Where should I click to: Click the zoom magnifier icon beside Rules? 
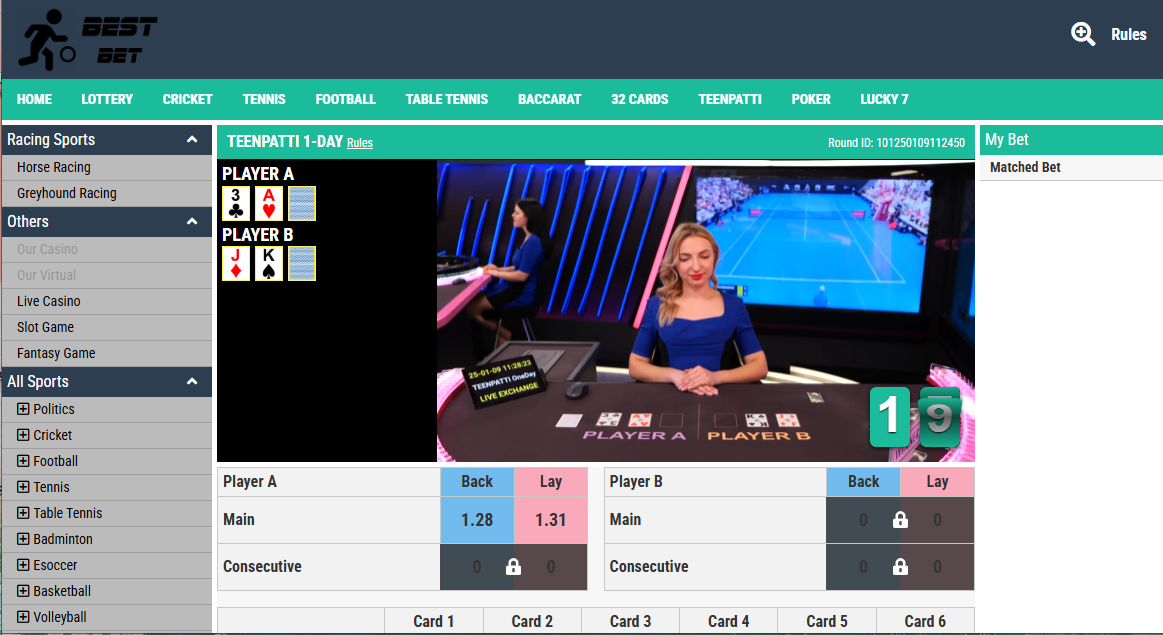(x=1083, y=34)
